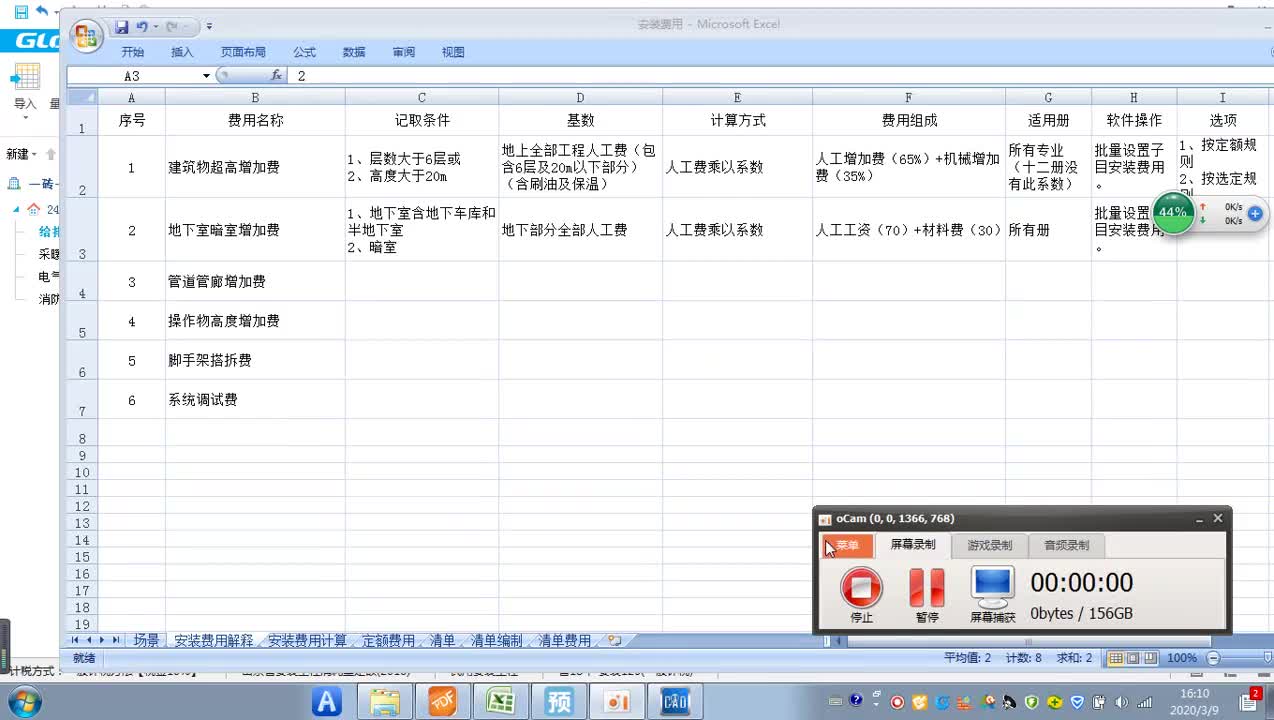
Task: Switch to Page Layout view in status bar
Action: coord(1133,658)
